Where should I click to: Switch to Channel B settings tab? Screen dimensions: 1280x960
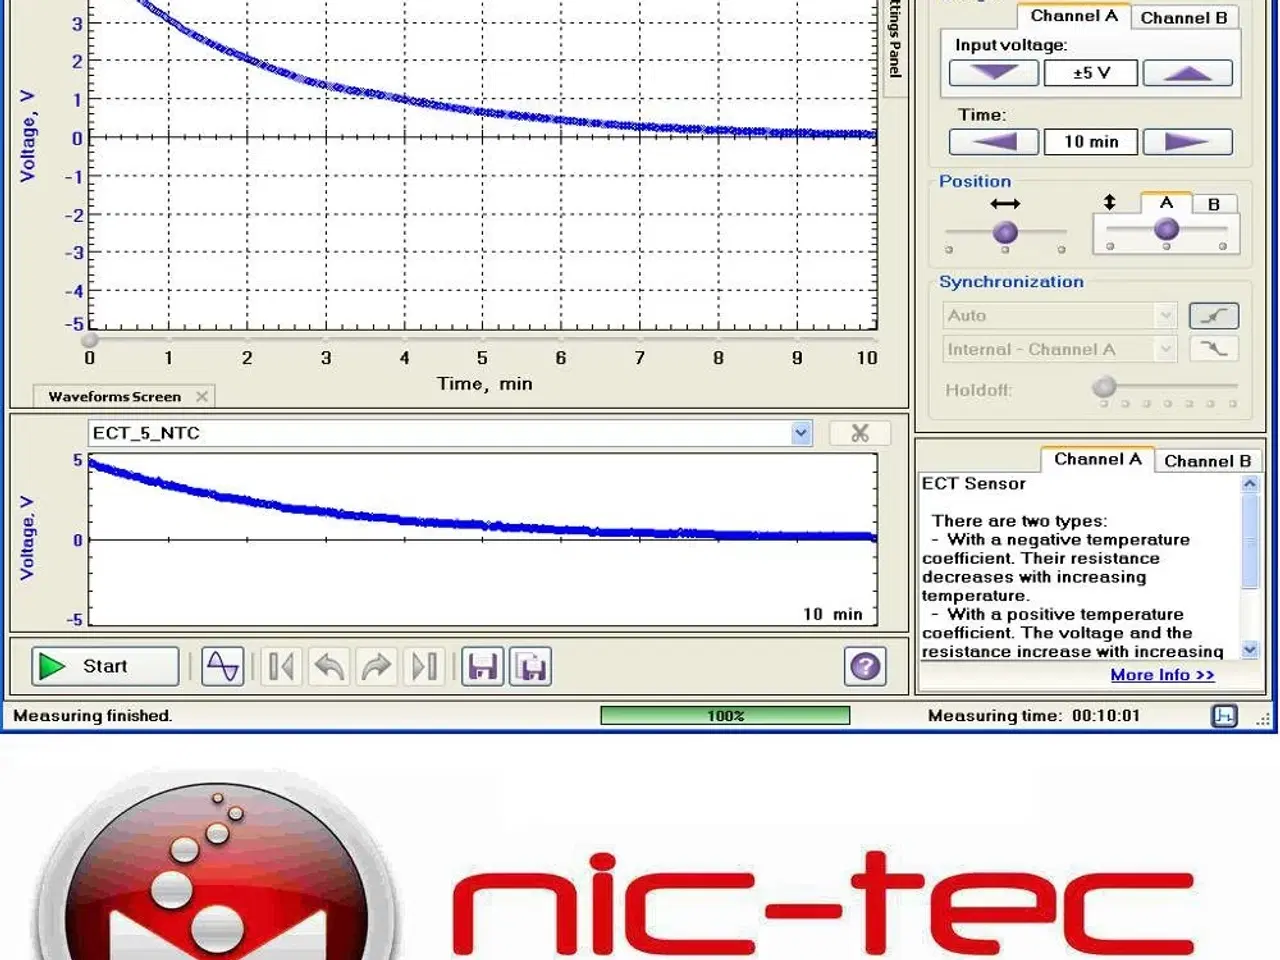1184,18
